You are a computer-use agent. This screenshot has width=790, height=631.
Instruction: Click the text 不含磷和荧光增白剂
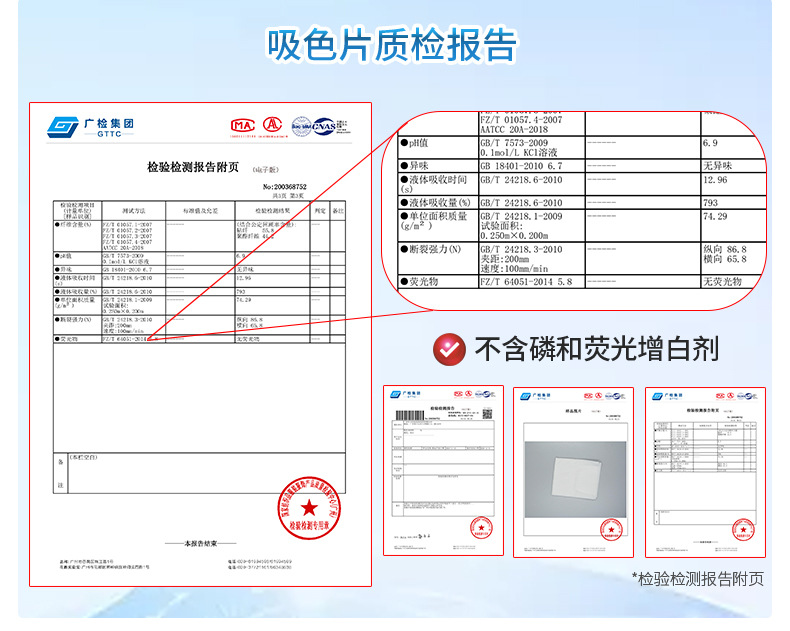pyautogui.click(x=597, y=349)
